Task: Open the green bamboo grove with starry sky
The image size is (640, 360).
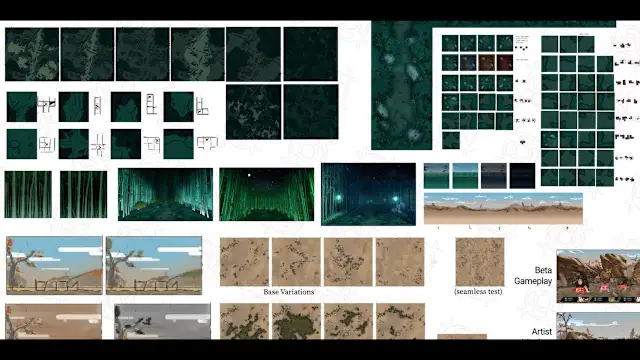Action: click(267, 194)
